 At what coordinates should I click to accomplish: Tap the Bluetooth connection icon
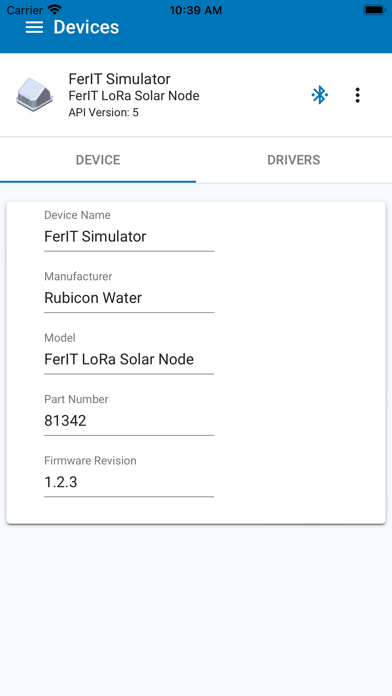319,95
